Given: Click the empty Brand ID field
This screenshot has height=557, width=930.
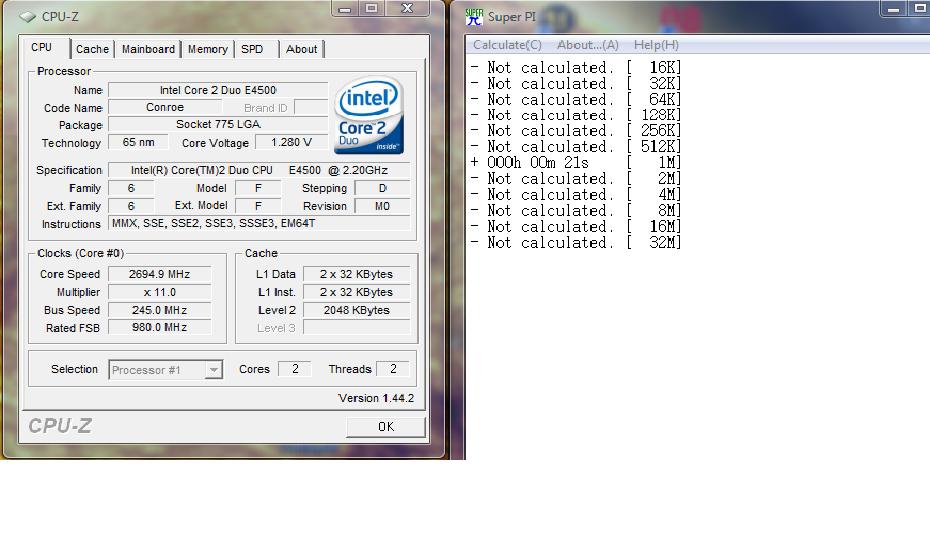Looking at the screenshot, I should click(x=311, y=107).
